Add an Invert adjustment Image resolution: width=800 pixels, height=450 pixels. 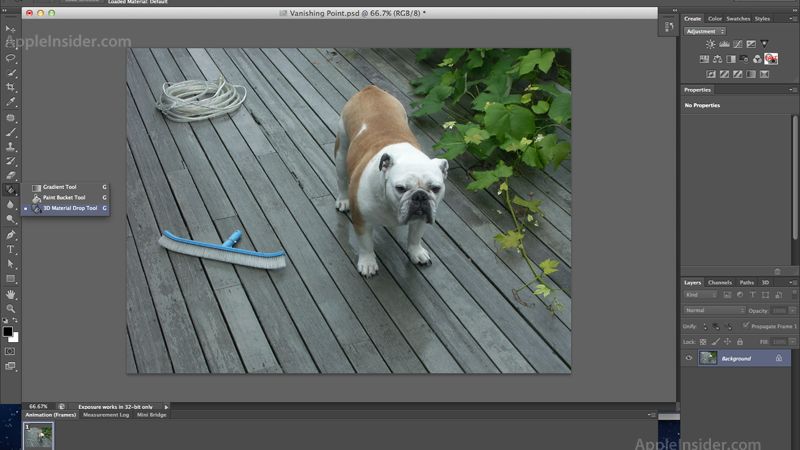click(711, 74)
